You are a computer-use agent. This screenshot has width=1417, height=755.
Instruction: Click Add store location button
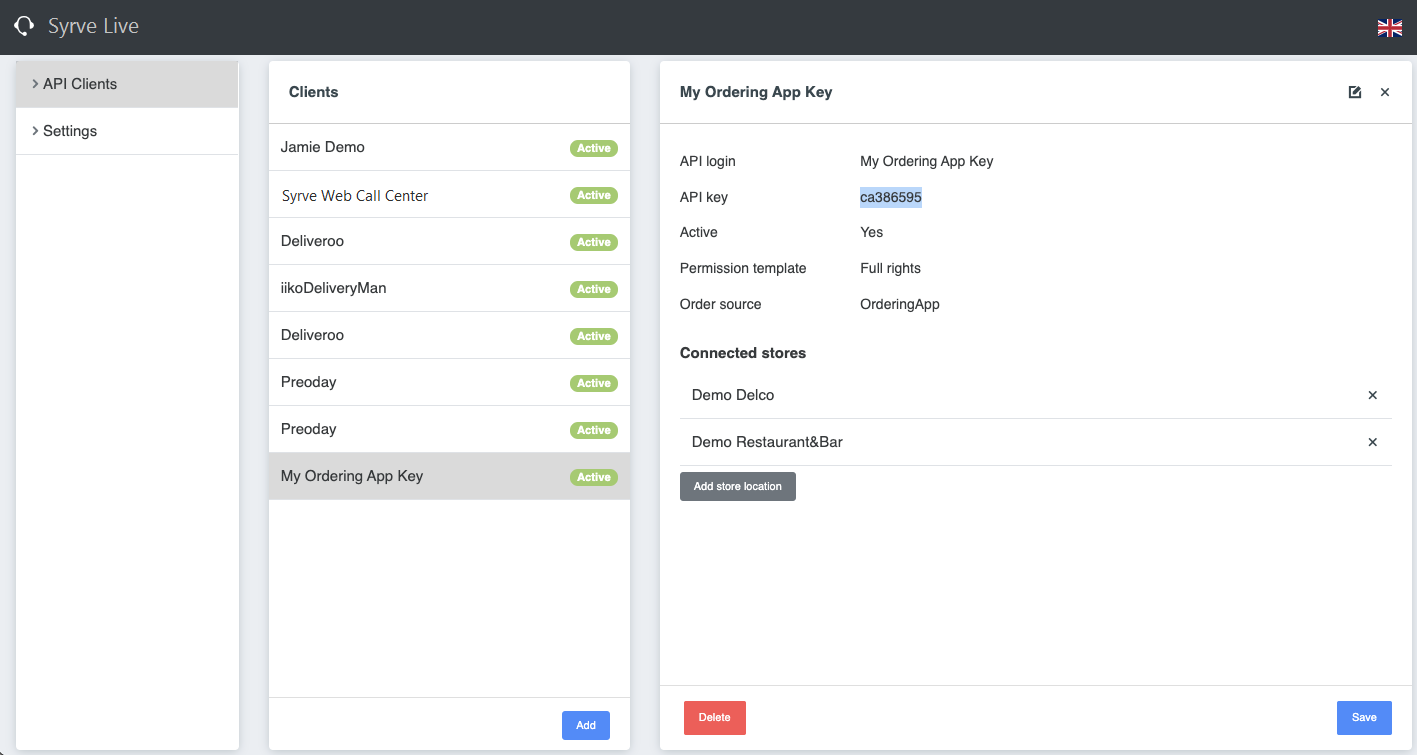click(737, 486)
